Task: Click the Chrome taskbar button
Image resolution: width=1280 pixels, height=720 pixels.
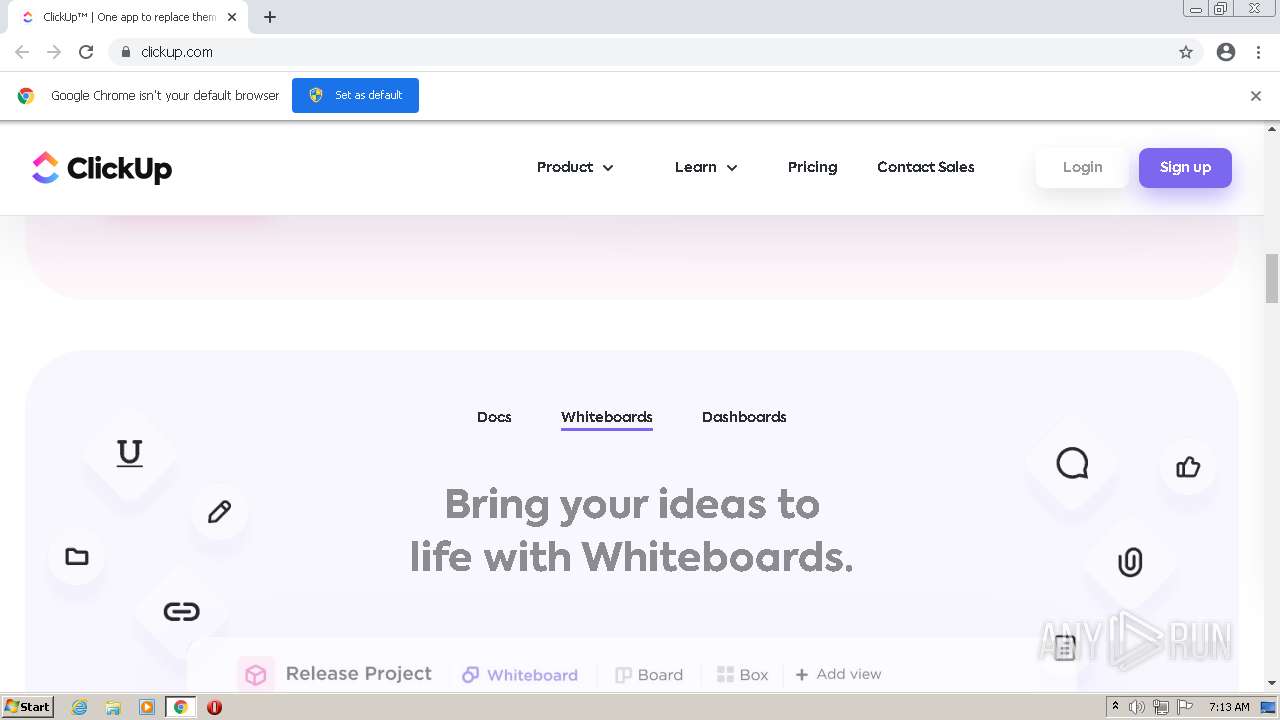Action: [x=181, y=707]
